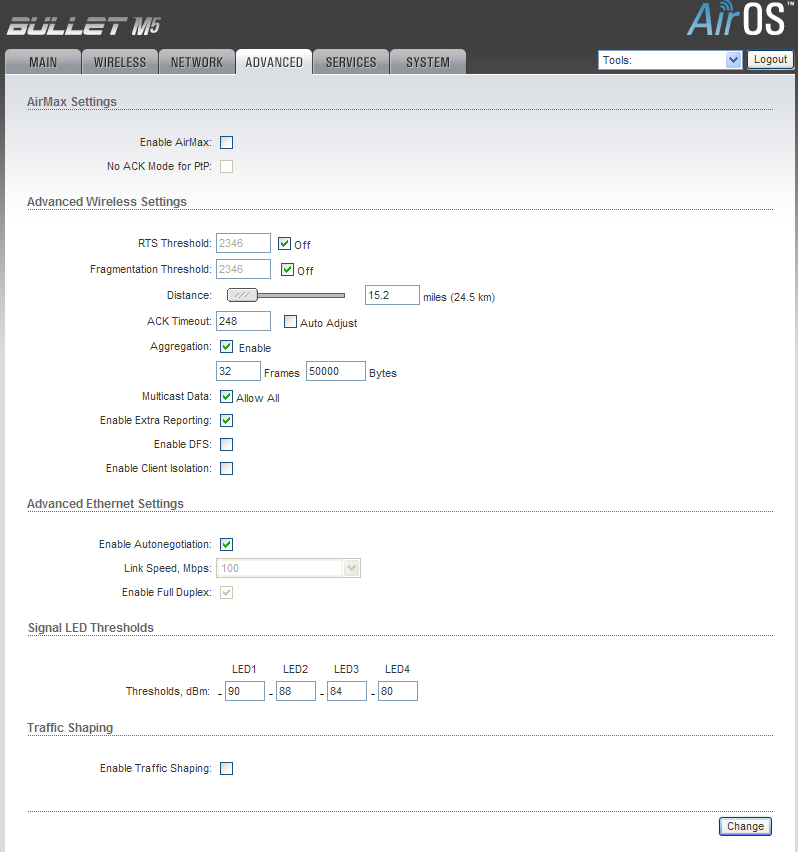The image size is (798, 852).
Task: Toggle Enable Full Duplex checkbox
Action: point(227,592)
